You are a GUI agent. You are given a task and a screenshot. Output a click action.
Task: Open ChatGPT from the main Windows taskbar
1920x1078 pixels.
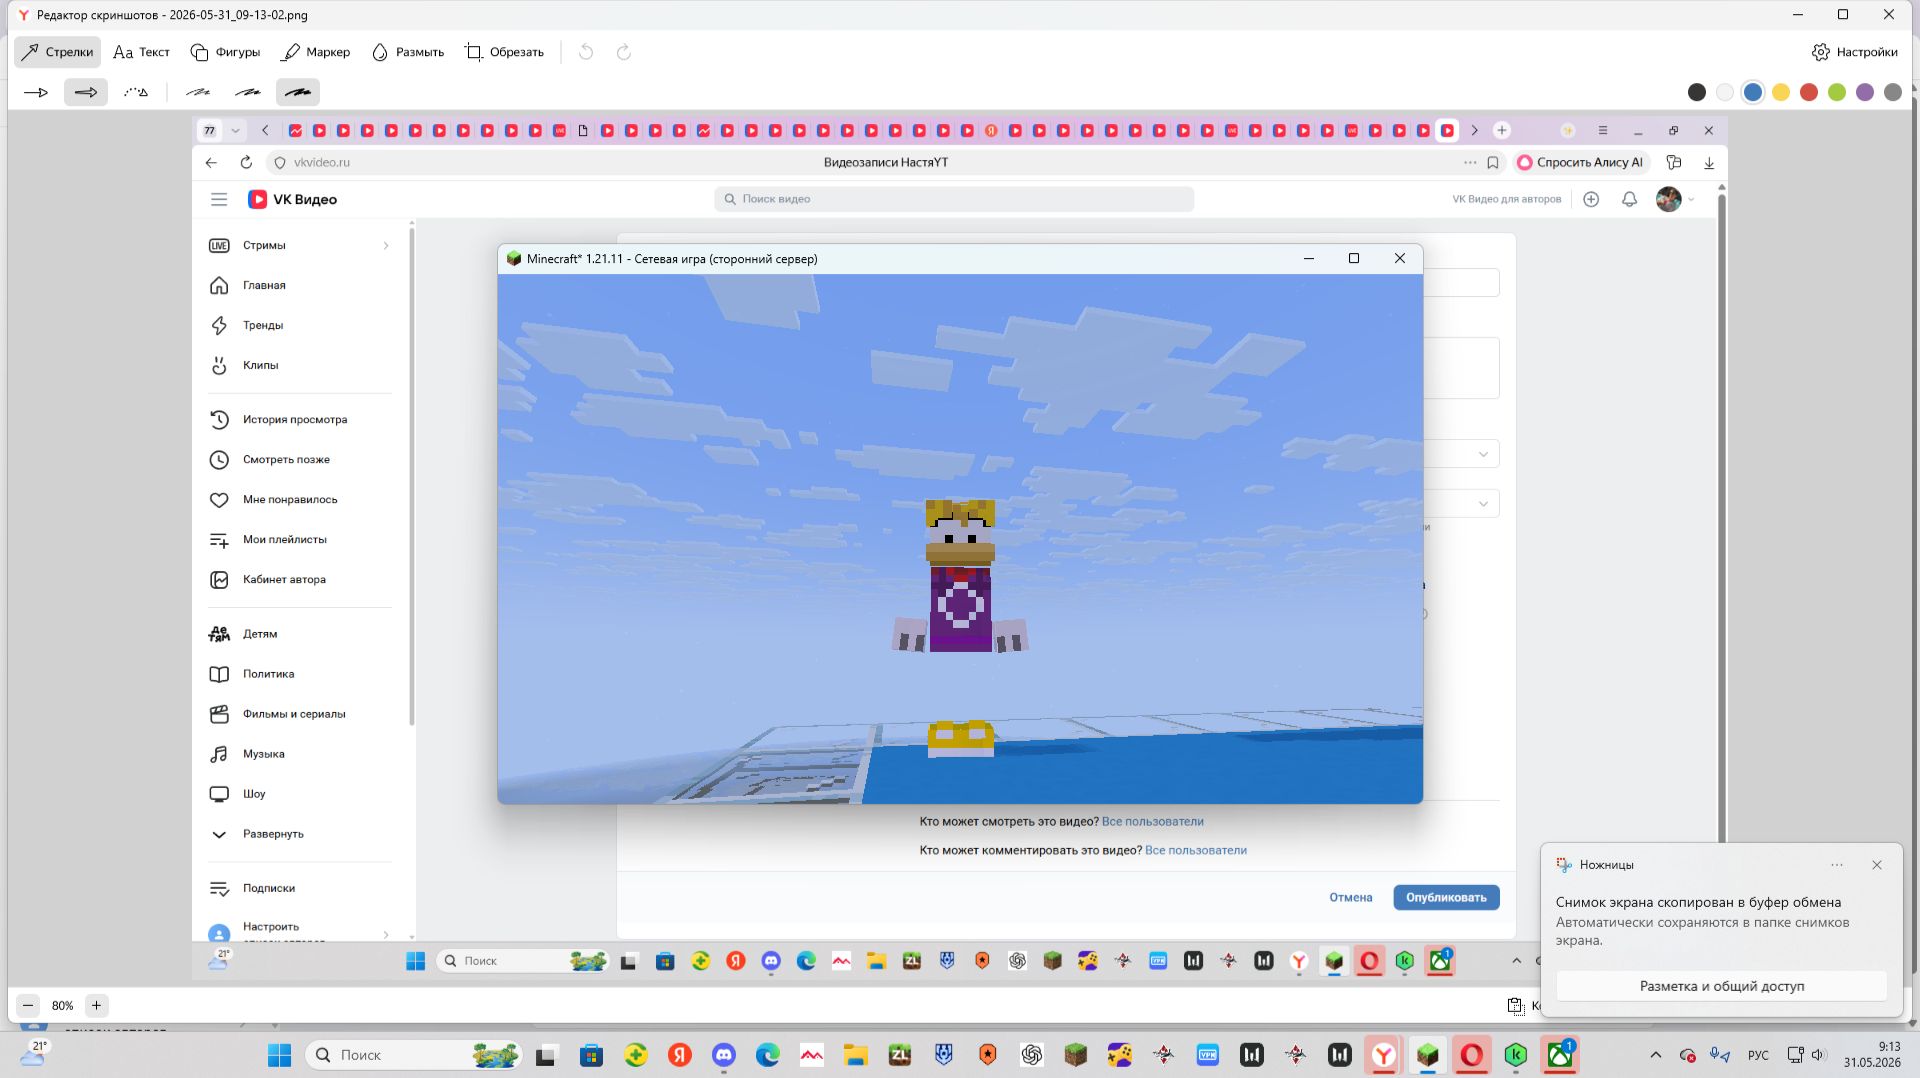pyautogui.click(x=1032, y=1055)
